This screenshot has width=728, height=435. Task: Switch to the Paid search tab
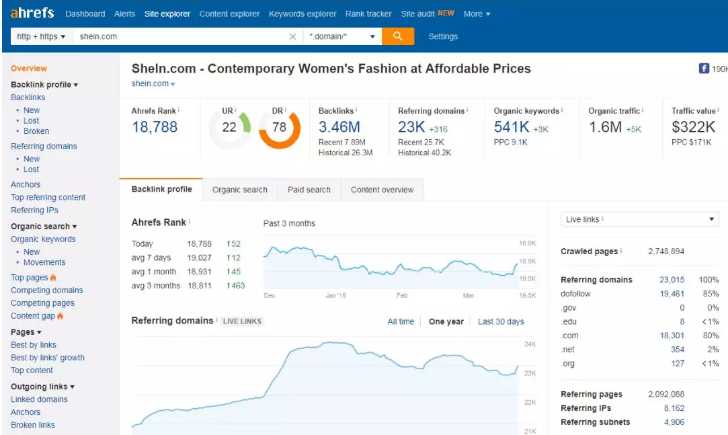[x=309, y=189]
